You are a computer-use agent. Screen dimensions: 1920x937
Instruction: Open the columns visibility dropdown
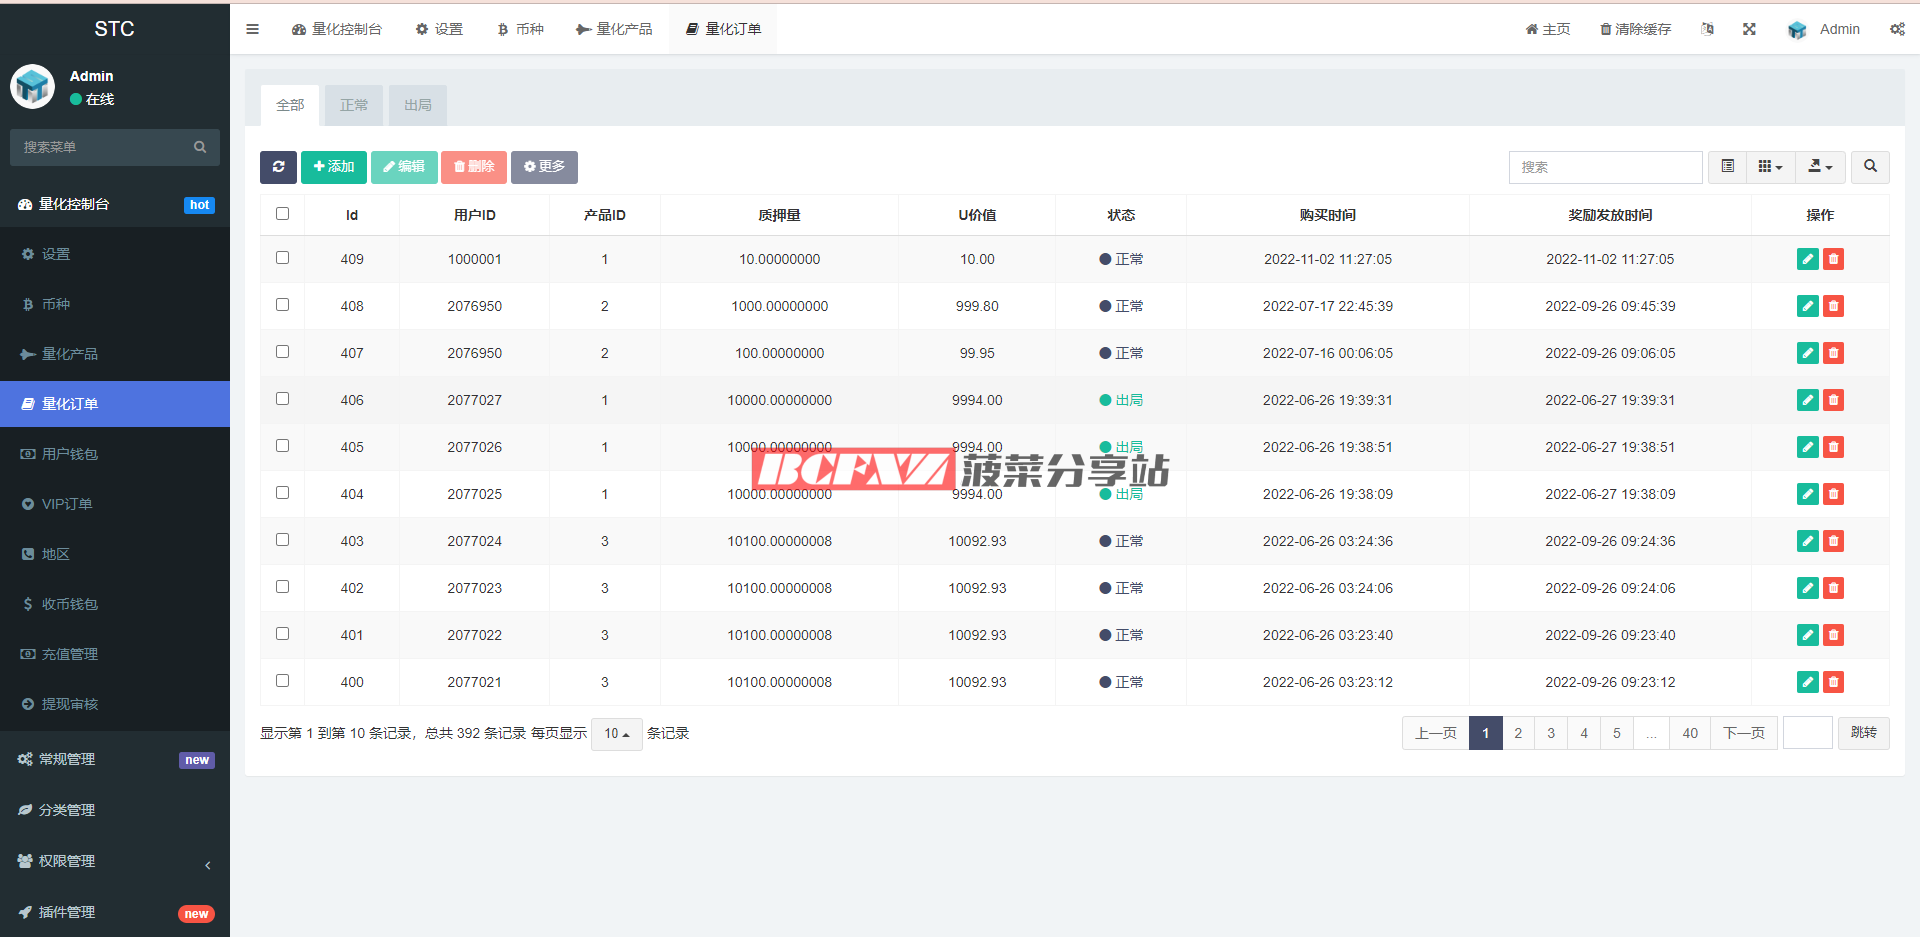click(x=1770, y=167)
